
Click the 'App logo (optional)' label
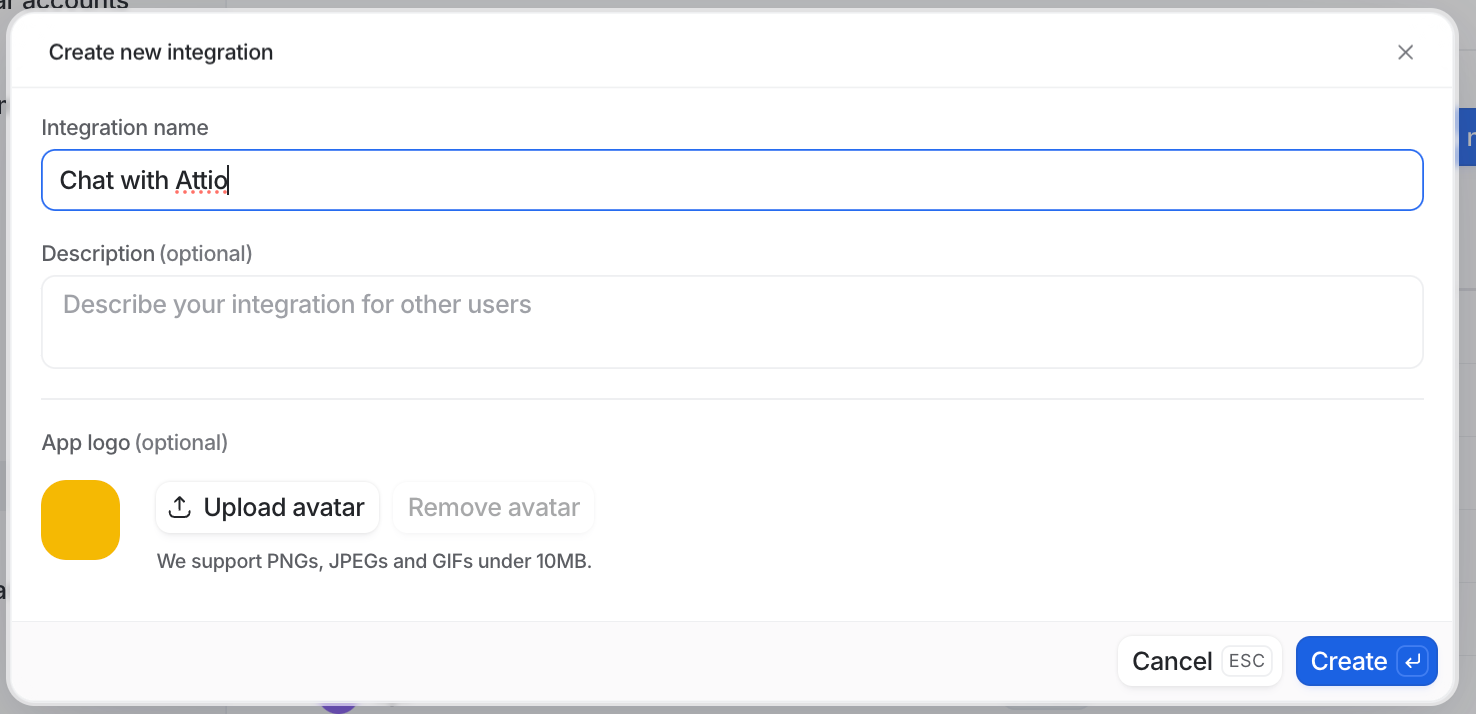[134, 442]
